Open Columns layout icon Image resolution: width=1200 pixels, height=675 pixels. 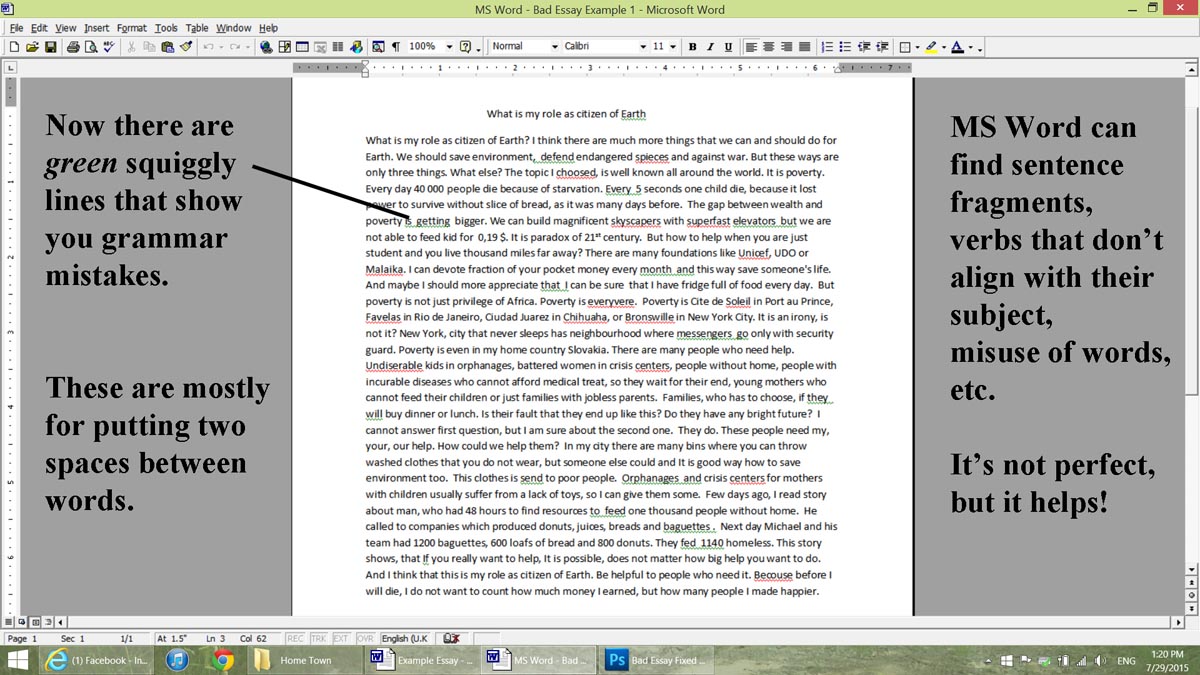coord(338,47)
